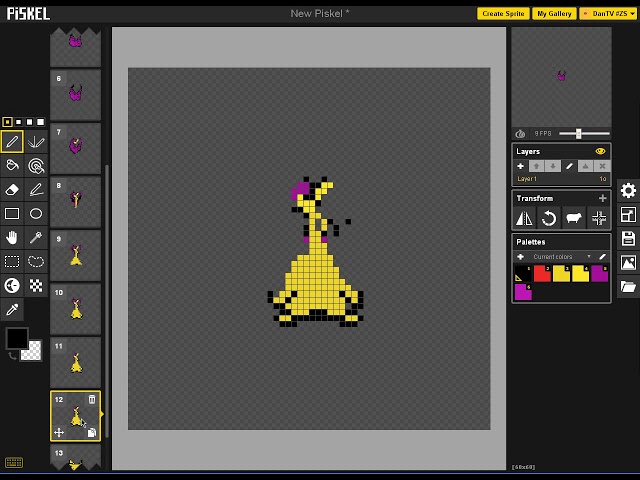Click Create Sprite button
Image resolution: width=640 pixels, height=480 pixels.
503,13
